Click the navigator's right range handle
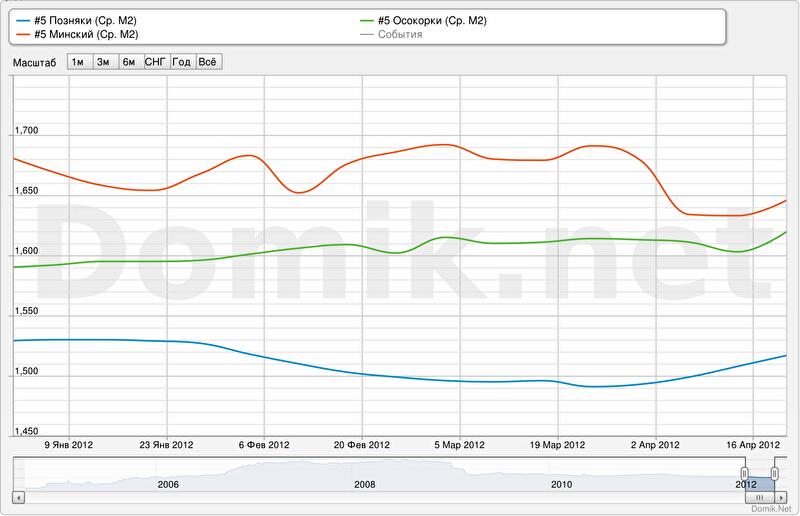The width and height of the screenshot is (800, 516). click(776, 473)
